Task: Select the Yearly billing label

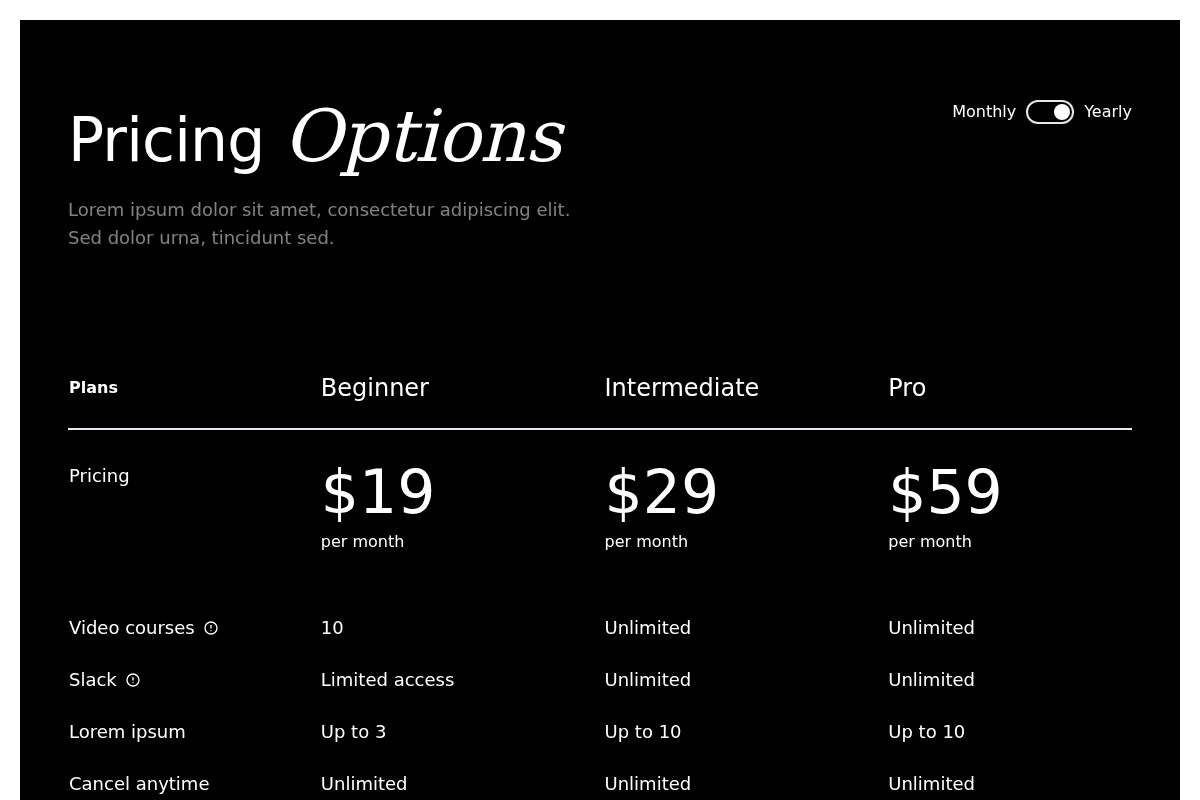Action: click(1107, 112)
